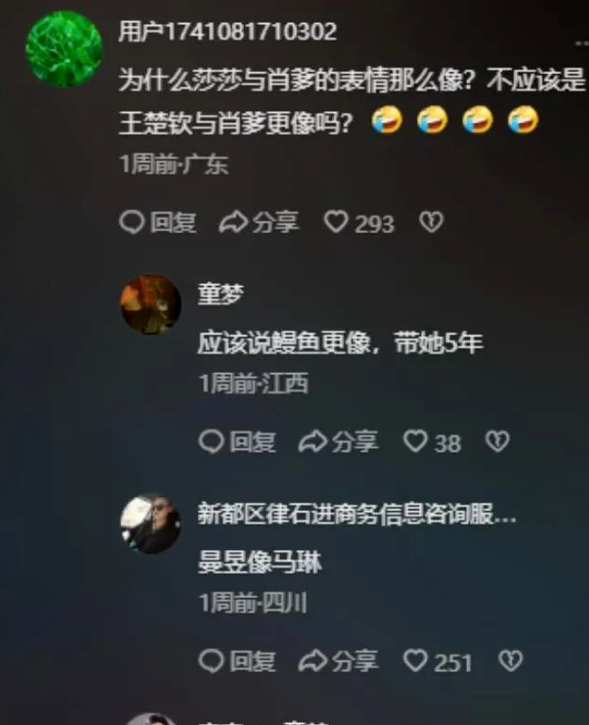589x725 pixels.
Task: Like 童梦's reply with 38 likes
Action: click(432, 442)
